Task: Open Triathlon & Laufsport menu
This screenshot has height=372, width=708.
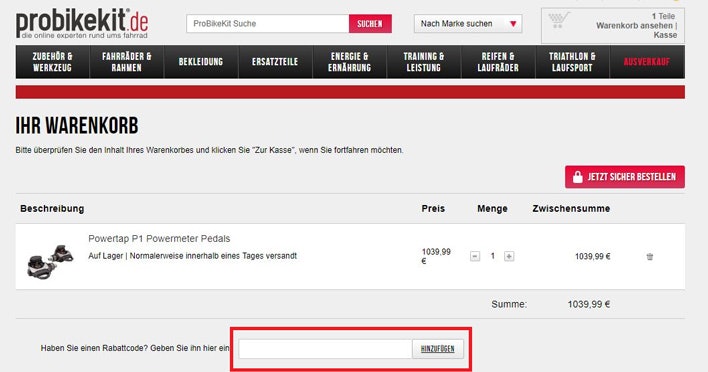Action: coord(572,62)
